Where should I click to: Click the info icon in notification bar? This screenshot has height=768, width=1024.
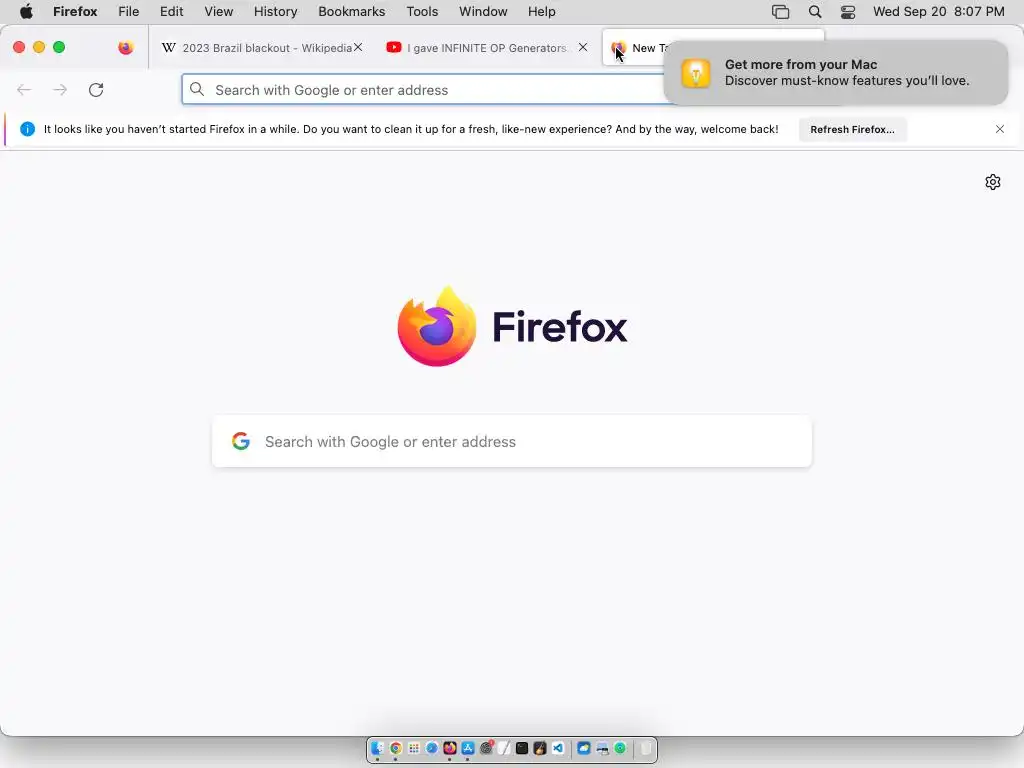(27, 129)
